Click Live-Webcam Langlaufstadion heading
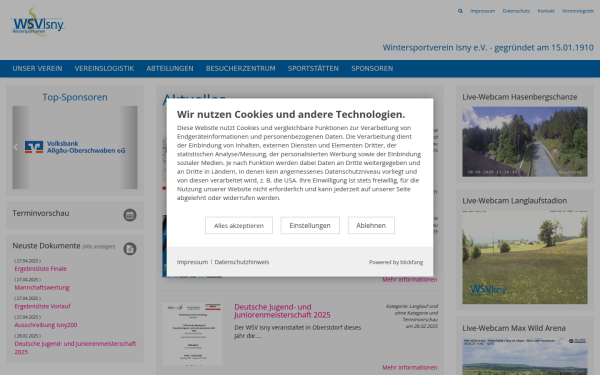Viewport: 600px width, 375px height. (515, 201)
